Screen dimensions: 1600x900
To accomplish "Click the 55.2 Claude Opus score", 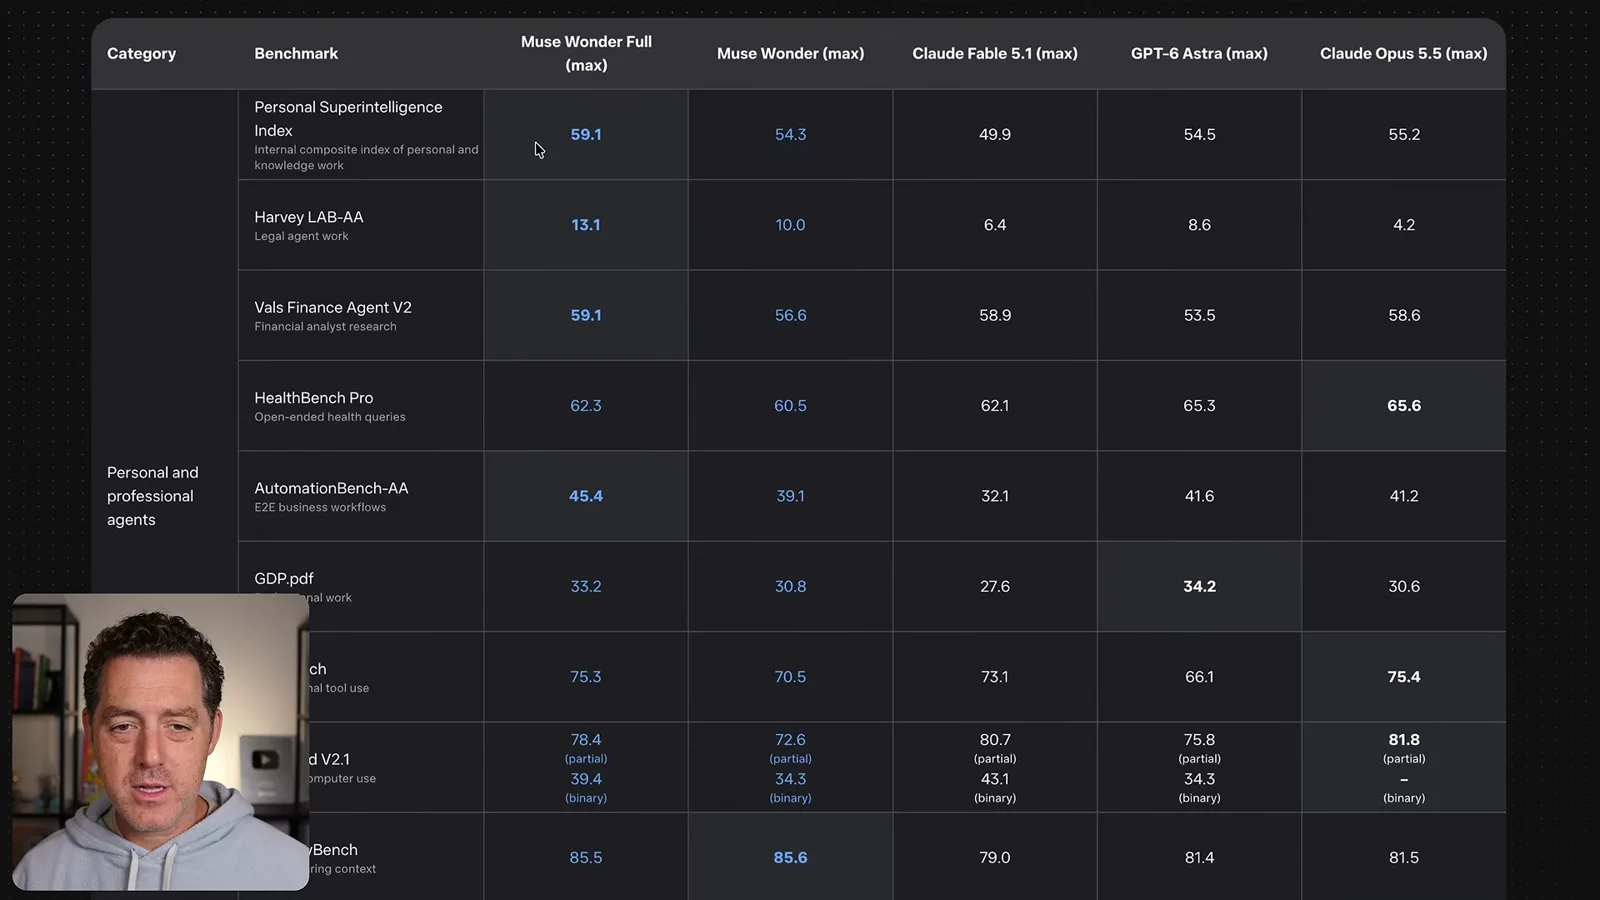I will pos(1404,135).
